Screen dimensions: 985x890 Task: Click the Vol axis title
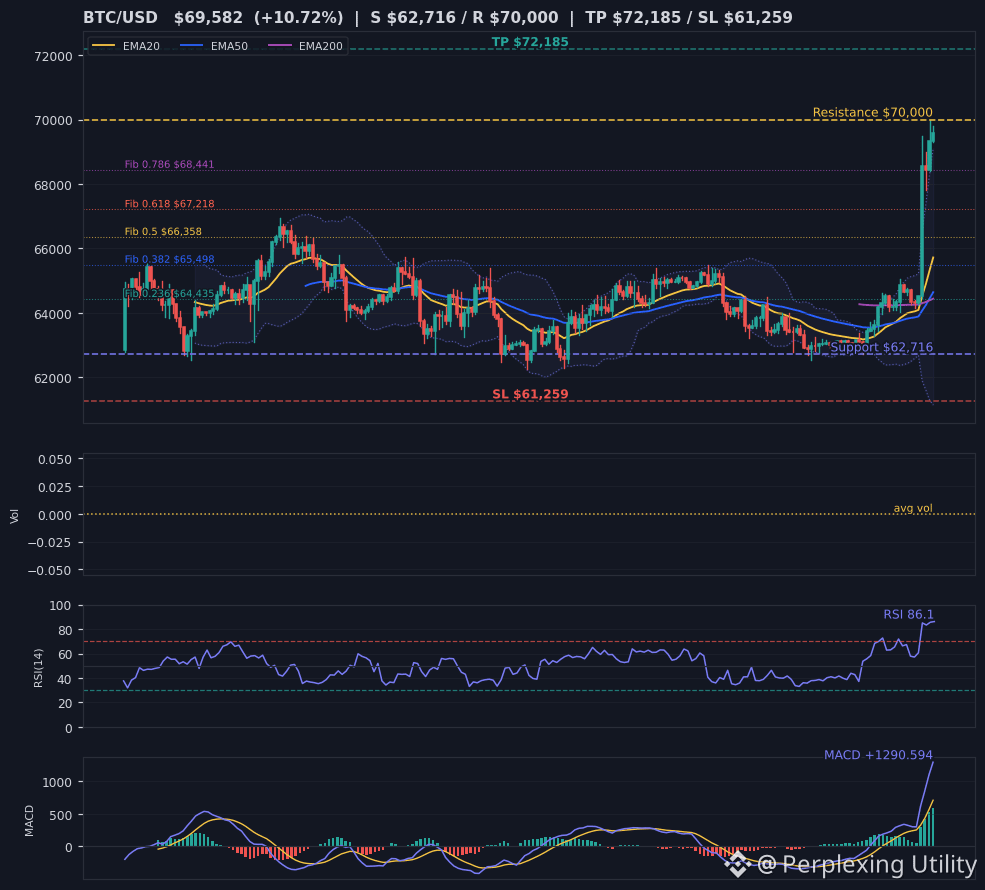[x=14, y=516]
